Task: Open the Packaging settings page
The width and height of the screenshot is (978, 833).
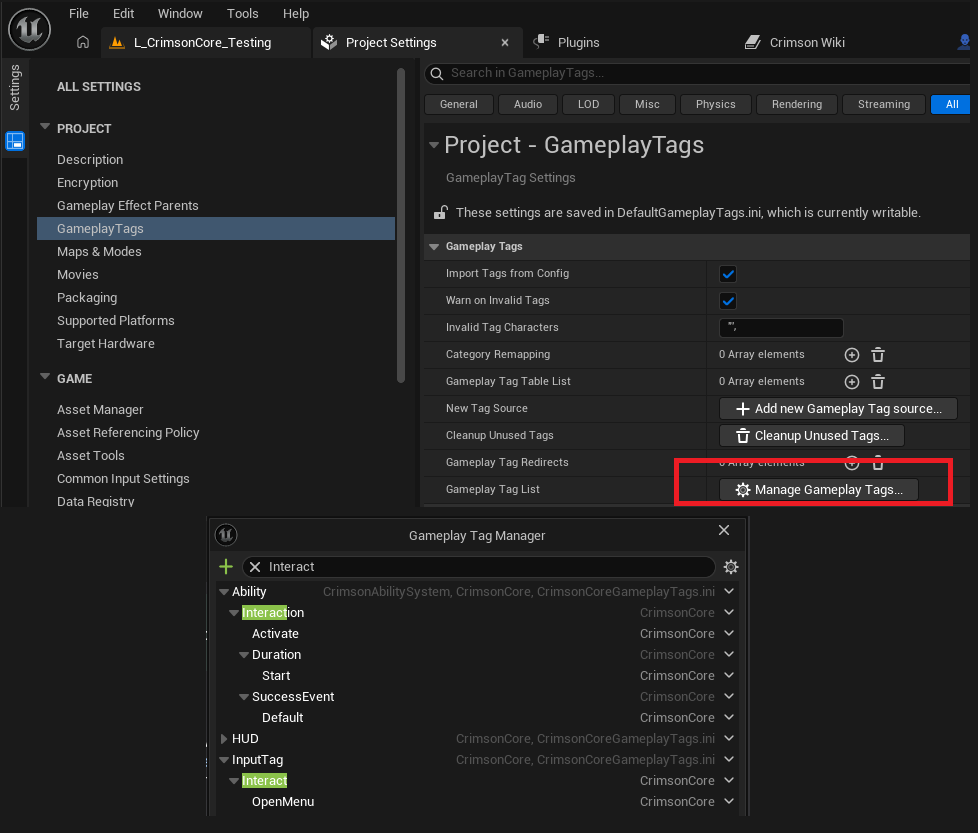Action: click(x=87, y=298)
